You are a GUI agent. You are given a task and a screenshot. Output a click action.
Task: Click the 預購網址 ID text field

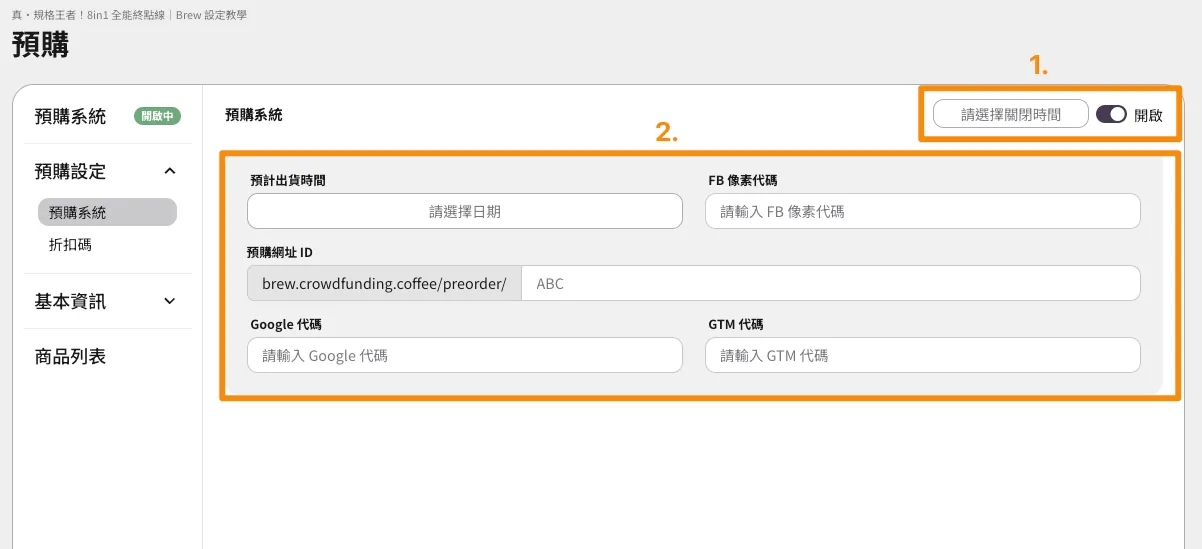(830, 283)
